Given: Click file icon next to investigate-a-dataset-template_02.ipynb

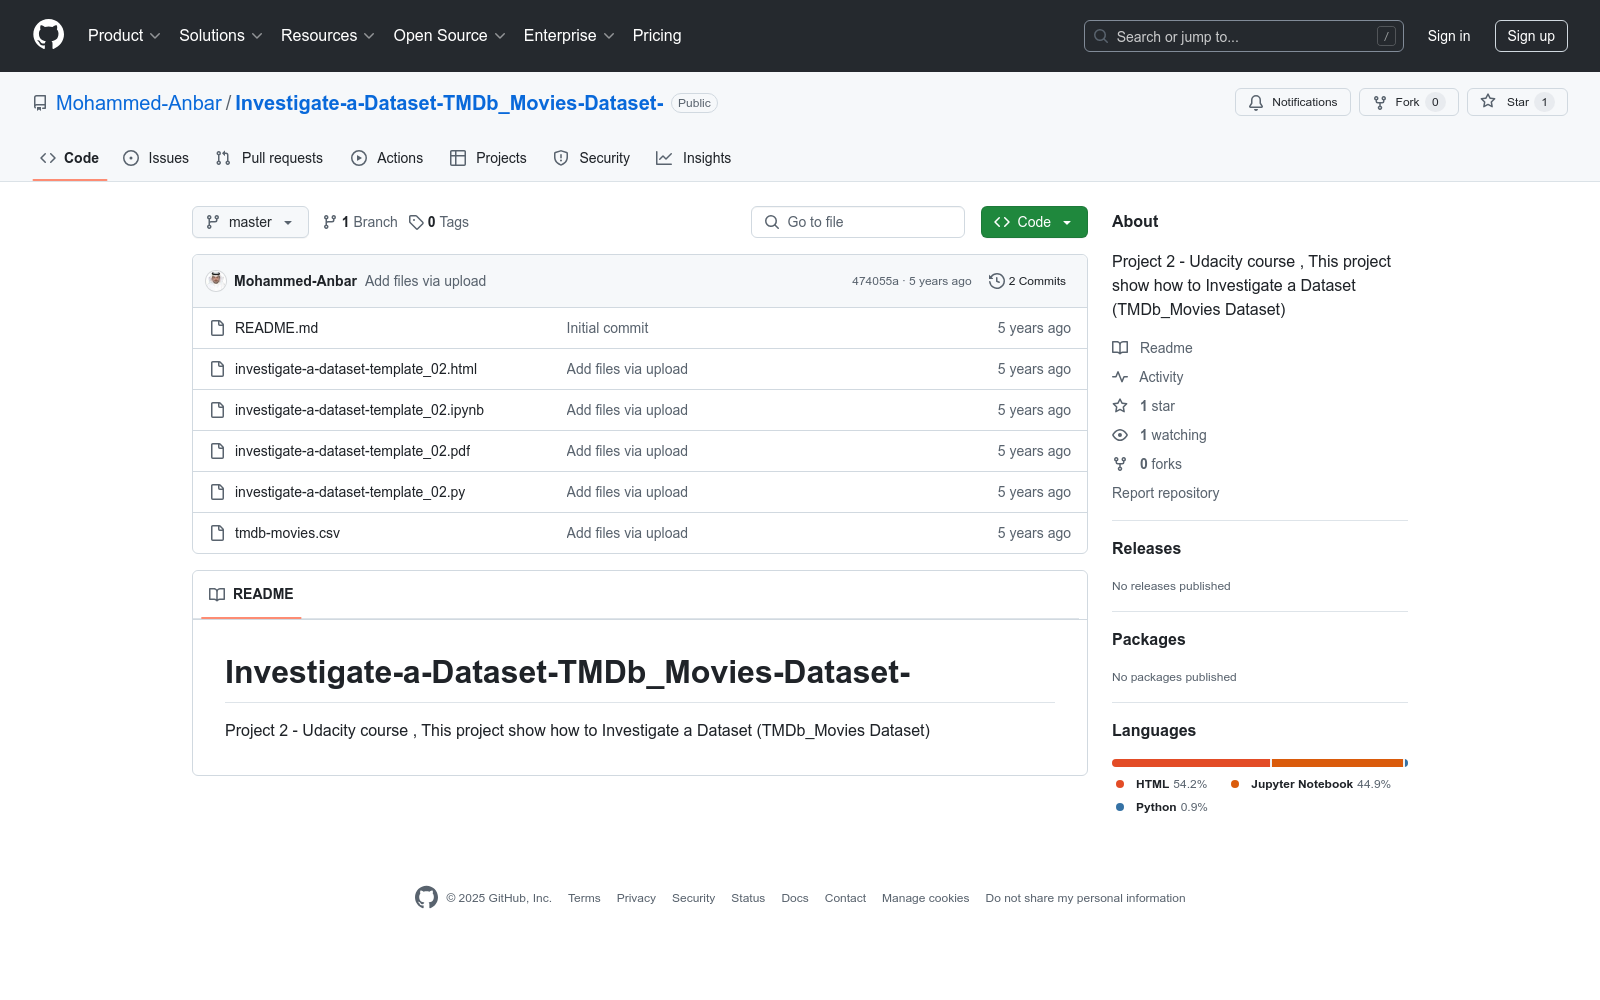Looking at the screenshot, I should [217, 410].
